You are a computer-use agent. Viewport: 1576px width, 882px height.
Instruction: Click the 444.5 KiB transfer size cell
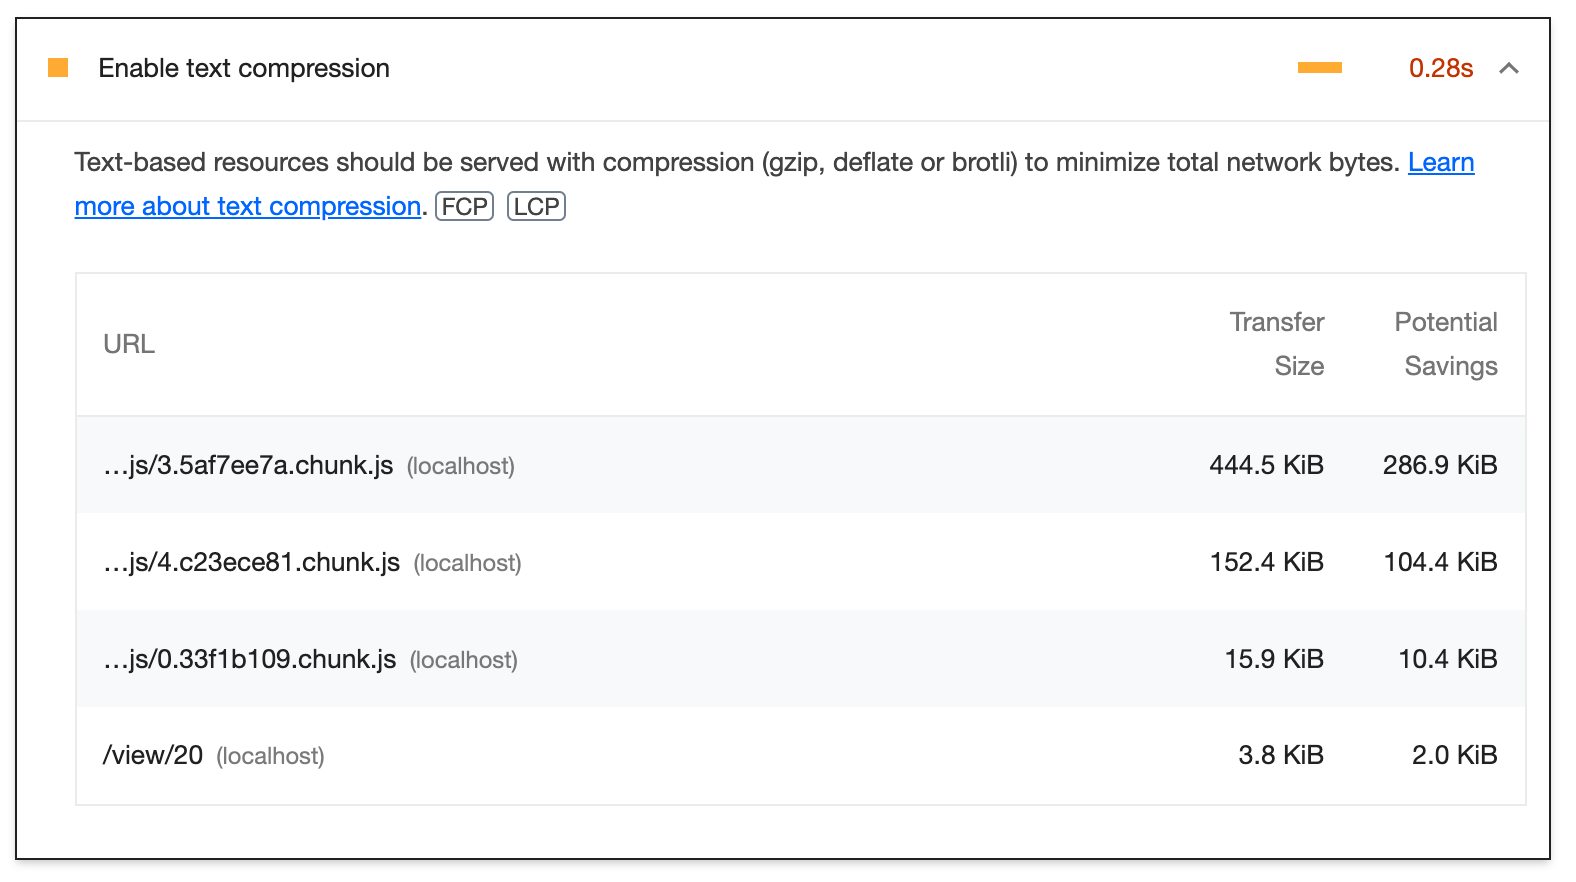tap(1266, 466)
